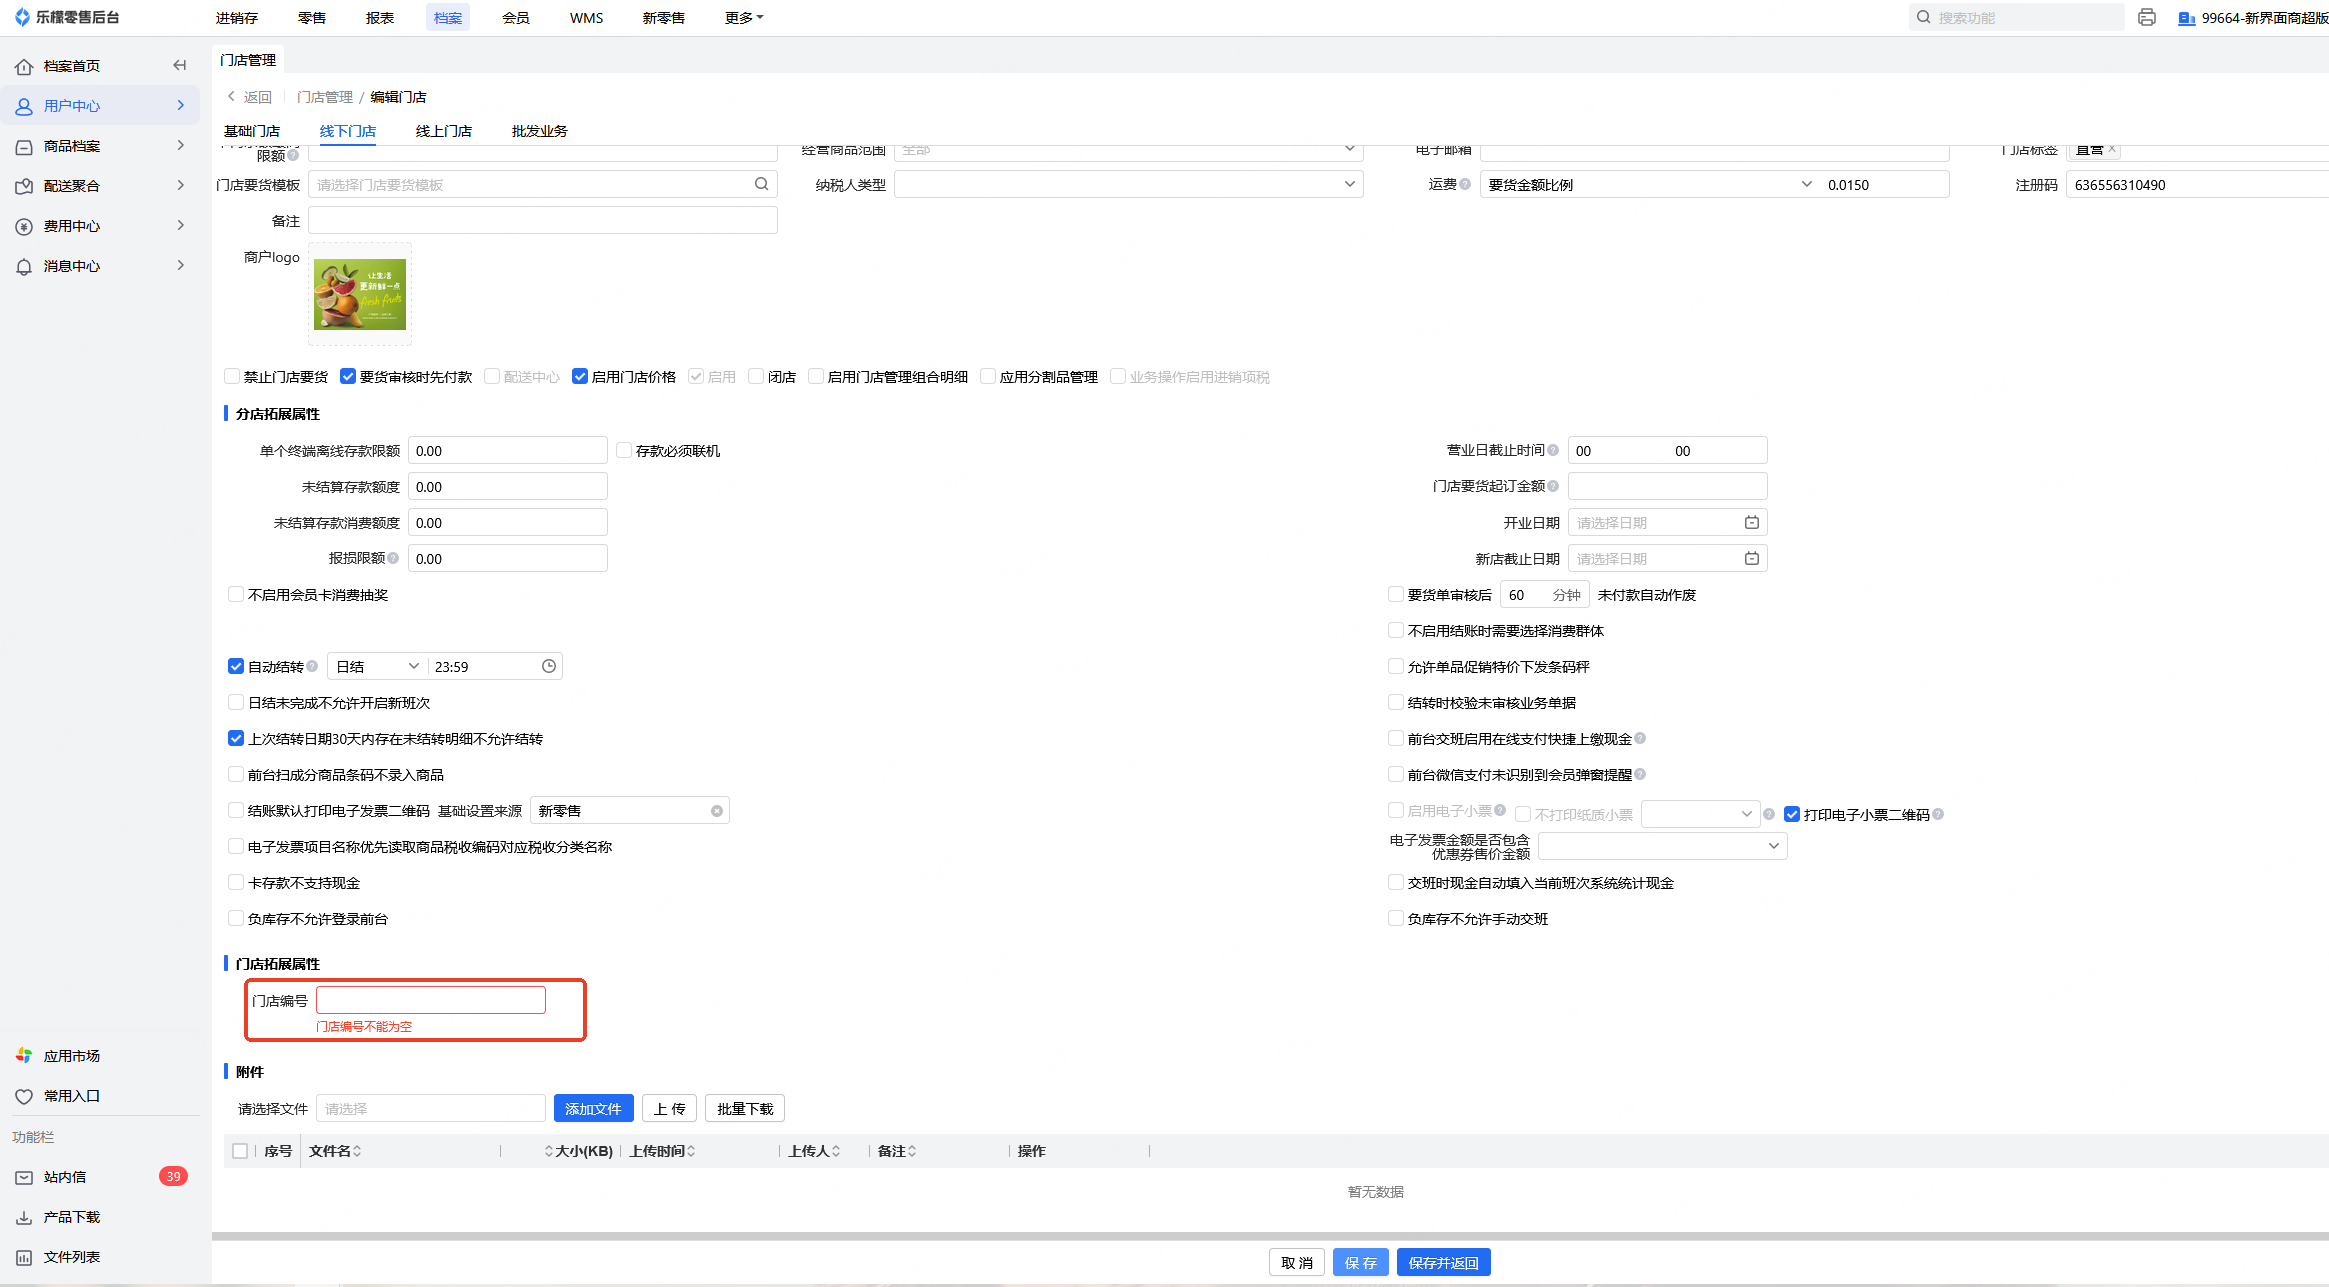This screenshot has height=1287, width=2329.
Task: Click the clock icon beside 23:59
Action: click(x=548, y=666)
